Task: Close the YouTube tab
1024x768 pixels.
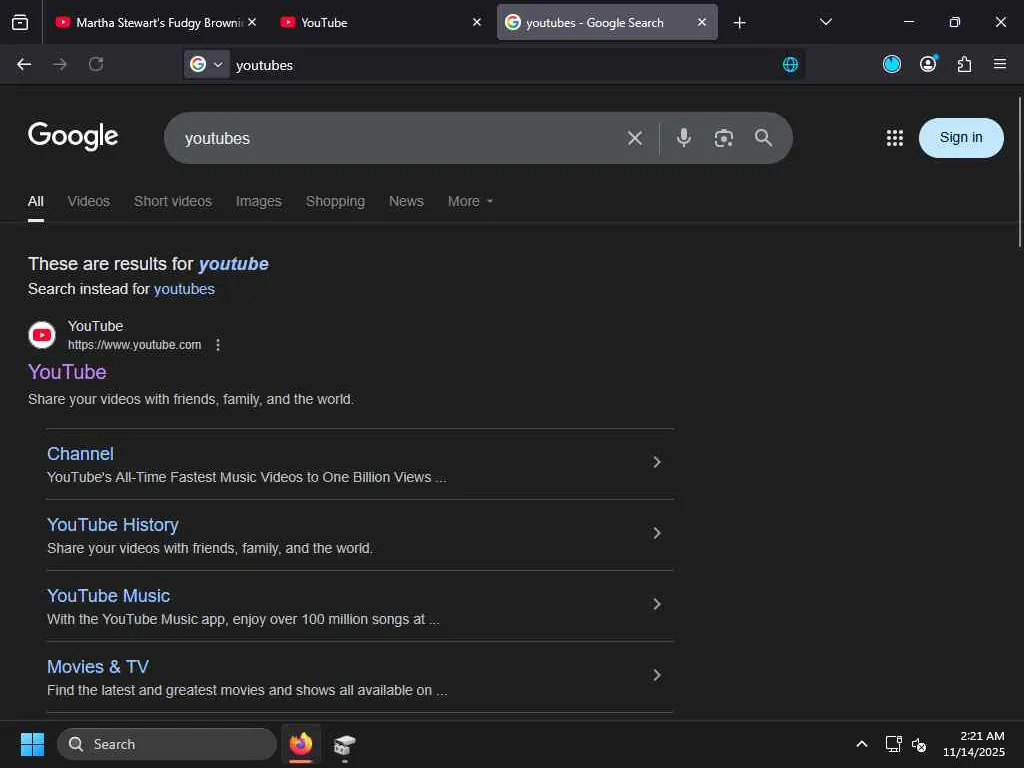Action: pos(477,22)
